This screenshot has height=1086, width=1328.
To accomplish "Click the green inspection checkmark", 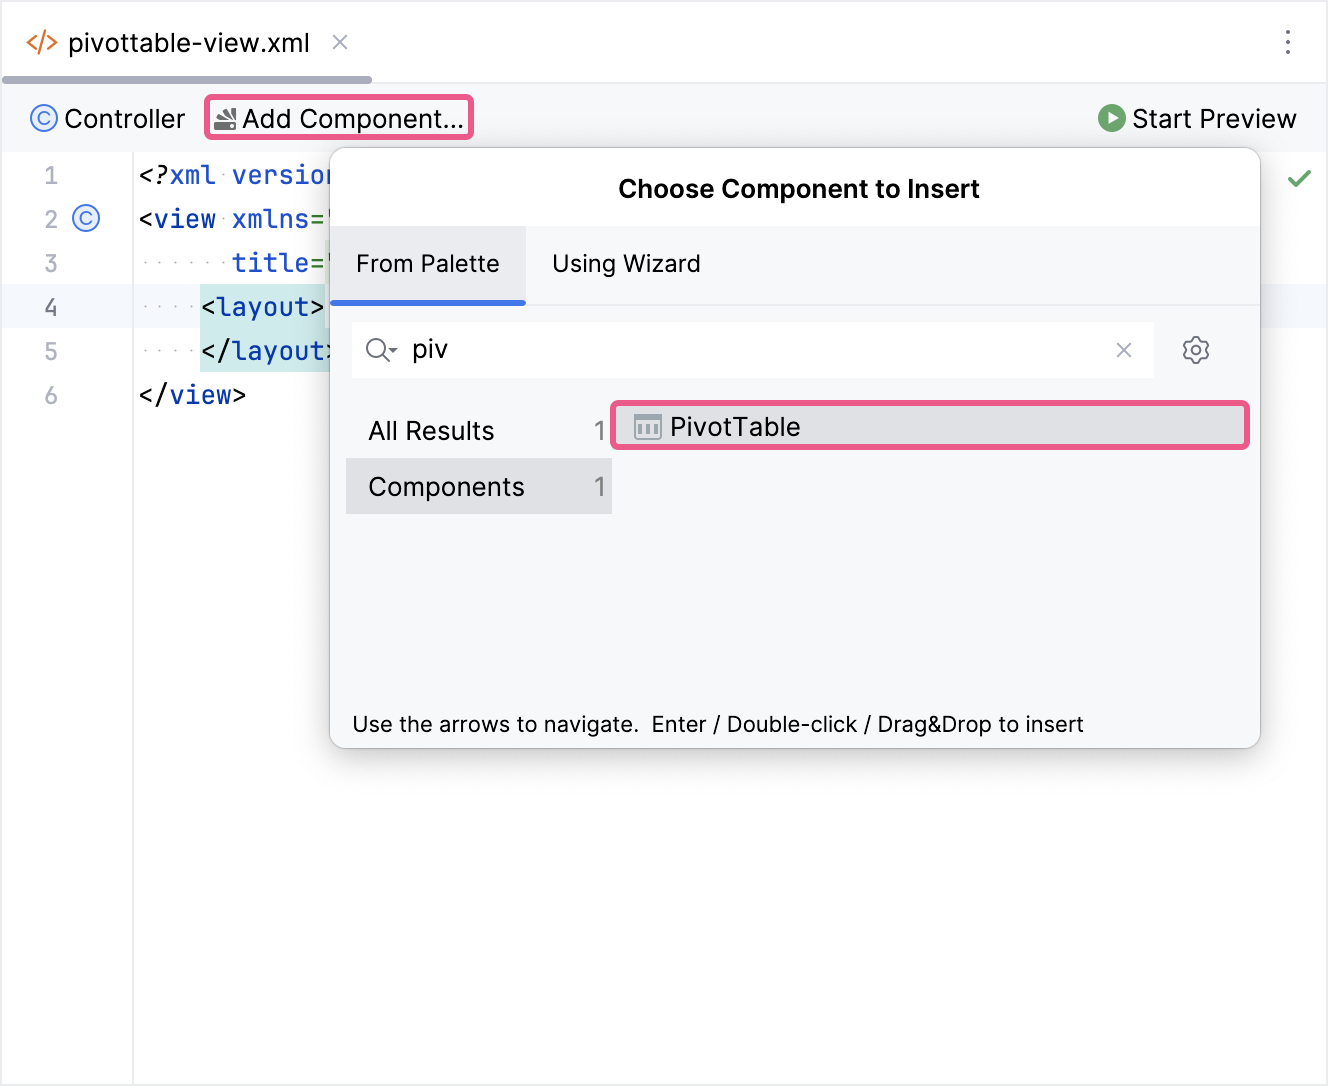I will [x=1300, y=177].
